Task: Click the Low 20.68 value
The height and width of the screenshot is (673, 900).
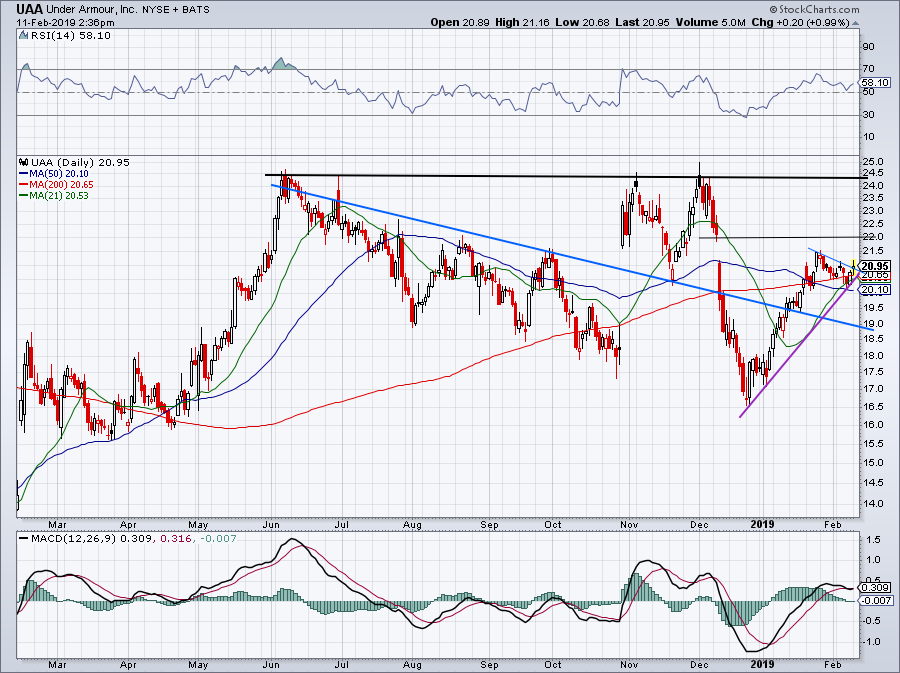Action: (583, 22)
